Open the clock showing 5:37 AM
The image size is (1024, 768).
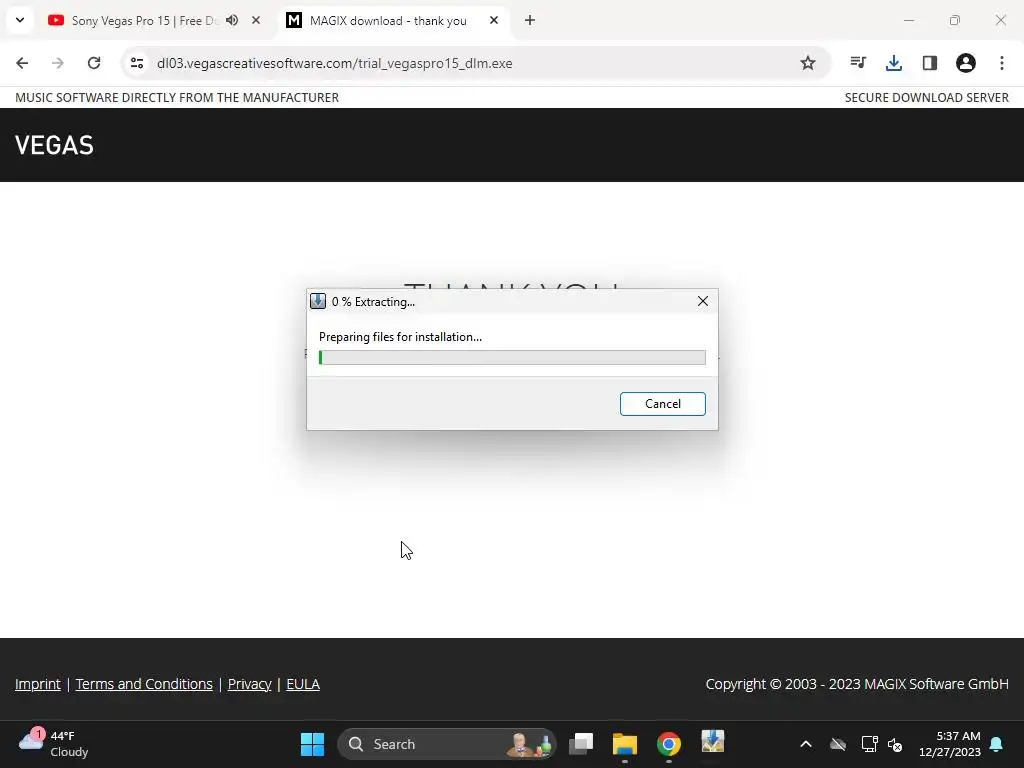[950, 744]
